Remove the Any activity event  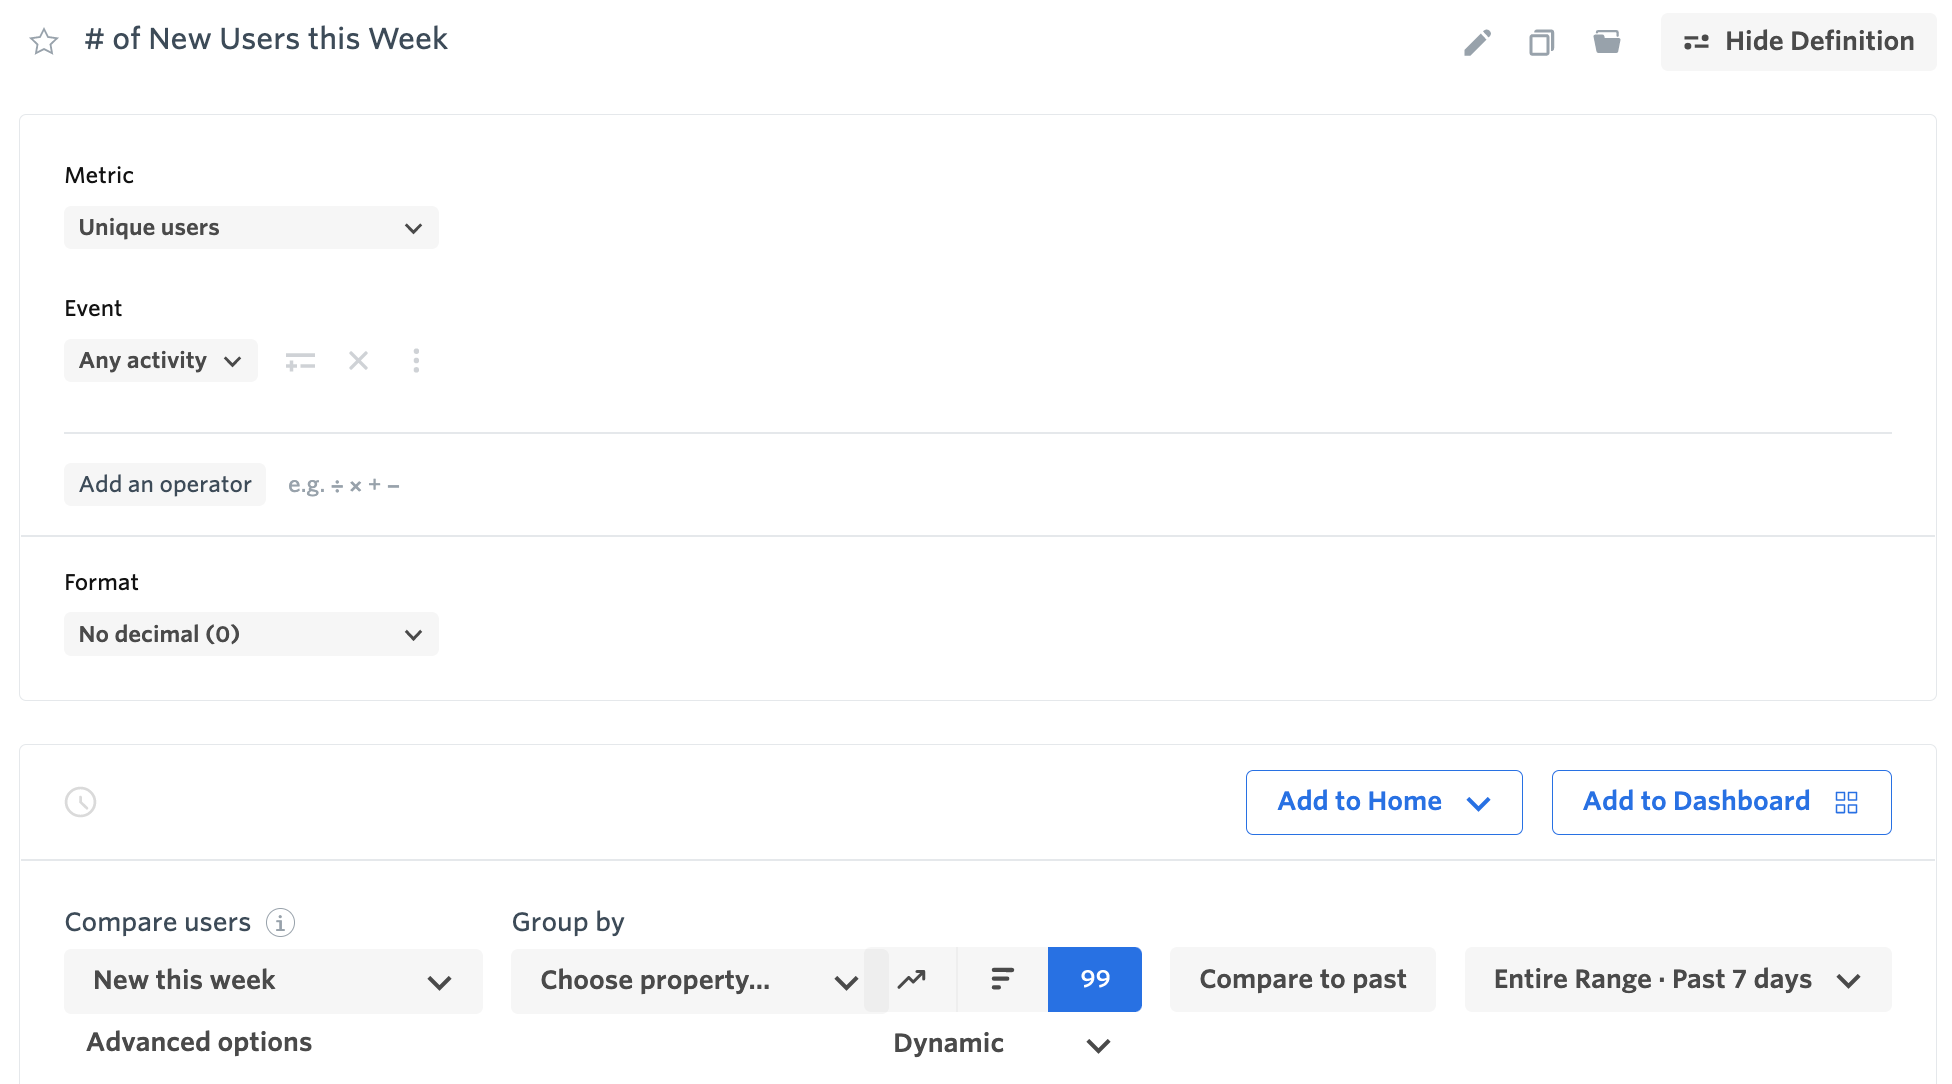358,361
